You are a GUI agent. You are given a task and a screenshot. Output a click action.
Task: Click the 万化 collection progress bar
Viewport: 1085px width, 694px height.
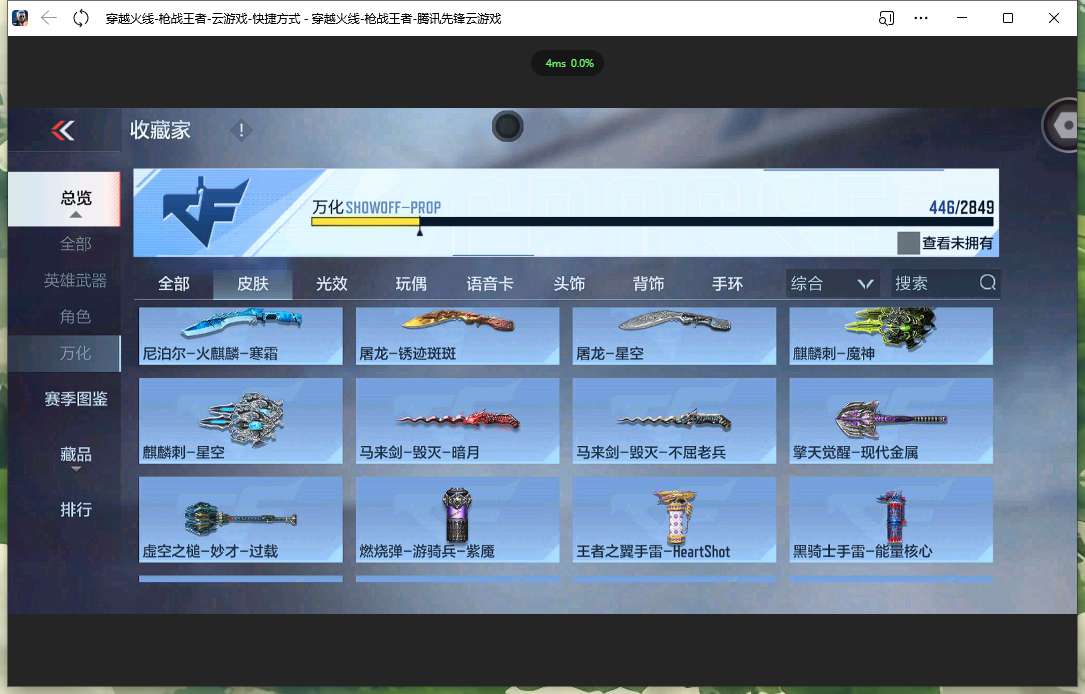[652, 221]
